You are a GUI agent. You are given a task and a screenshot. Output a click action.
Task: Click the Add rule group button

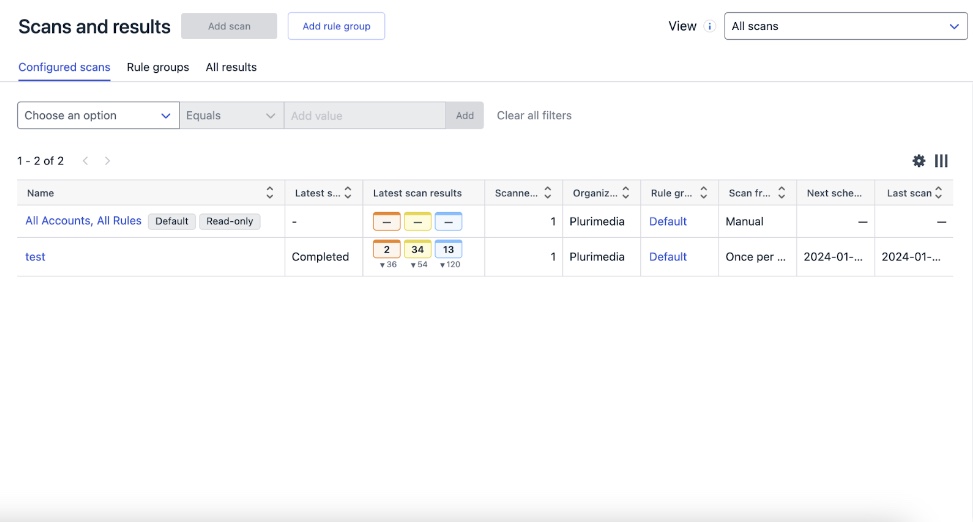(336, 26)
